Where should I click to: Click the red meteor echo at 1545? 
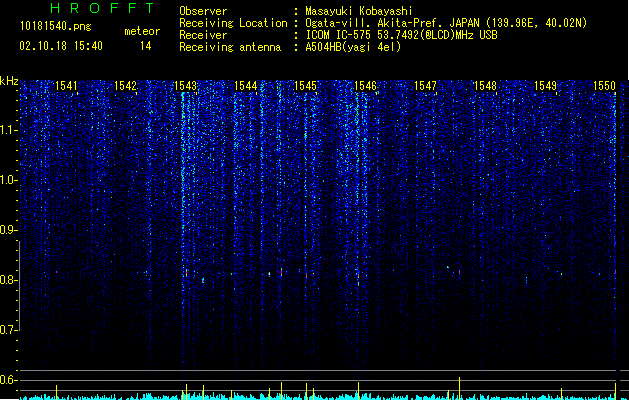pyautogui.click(x=306, y=276)
